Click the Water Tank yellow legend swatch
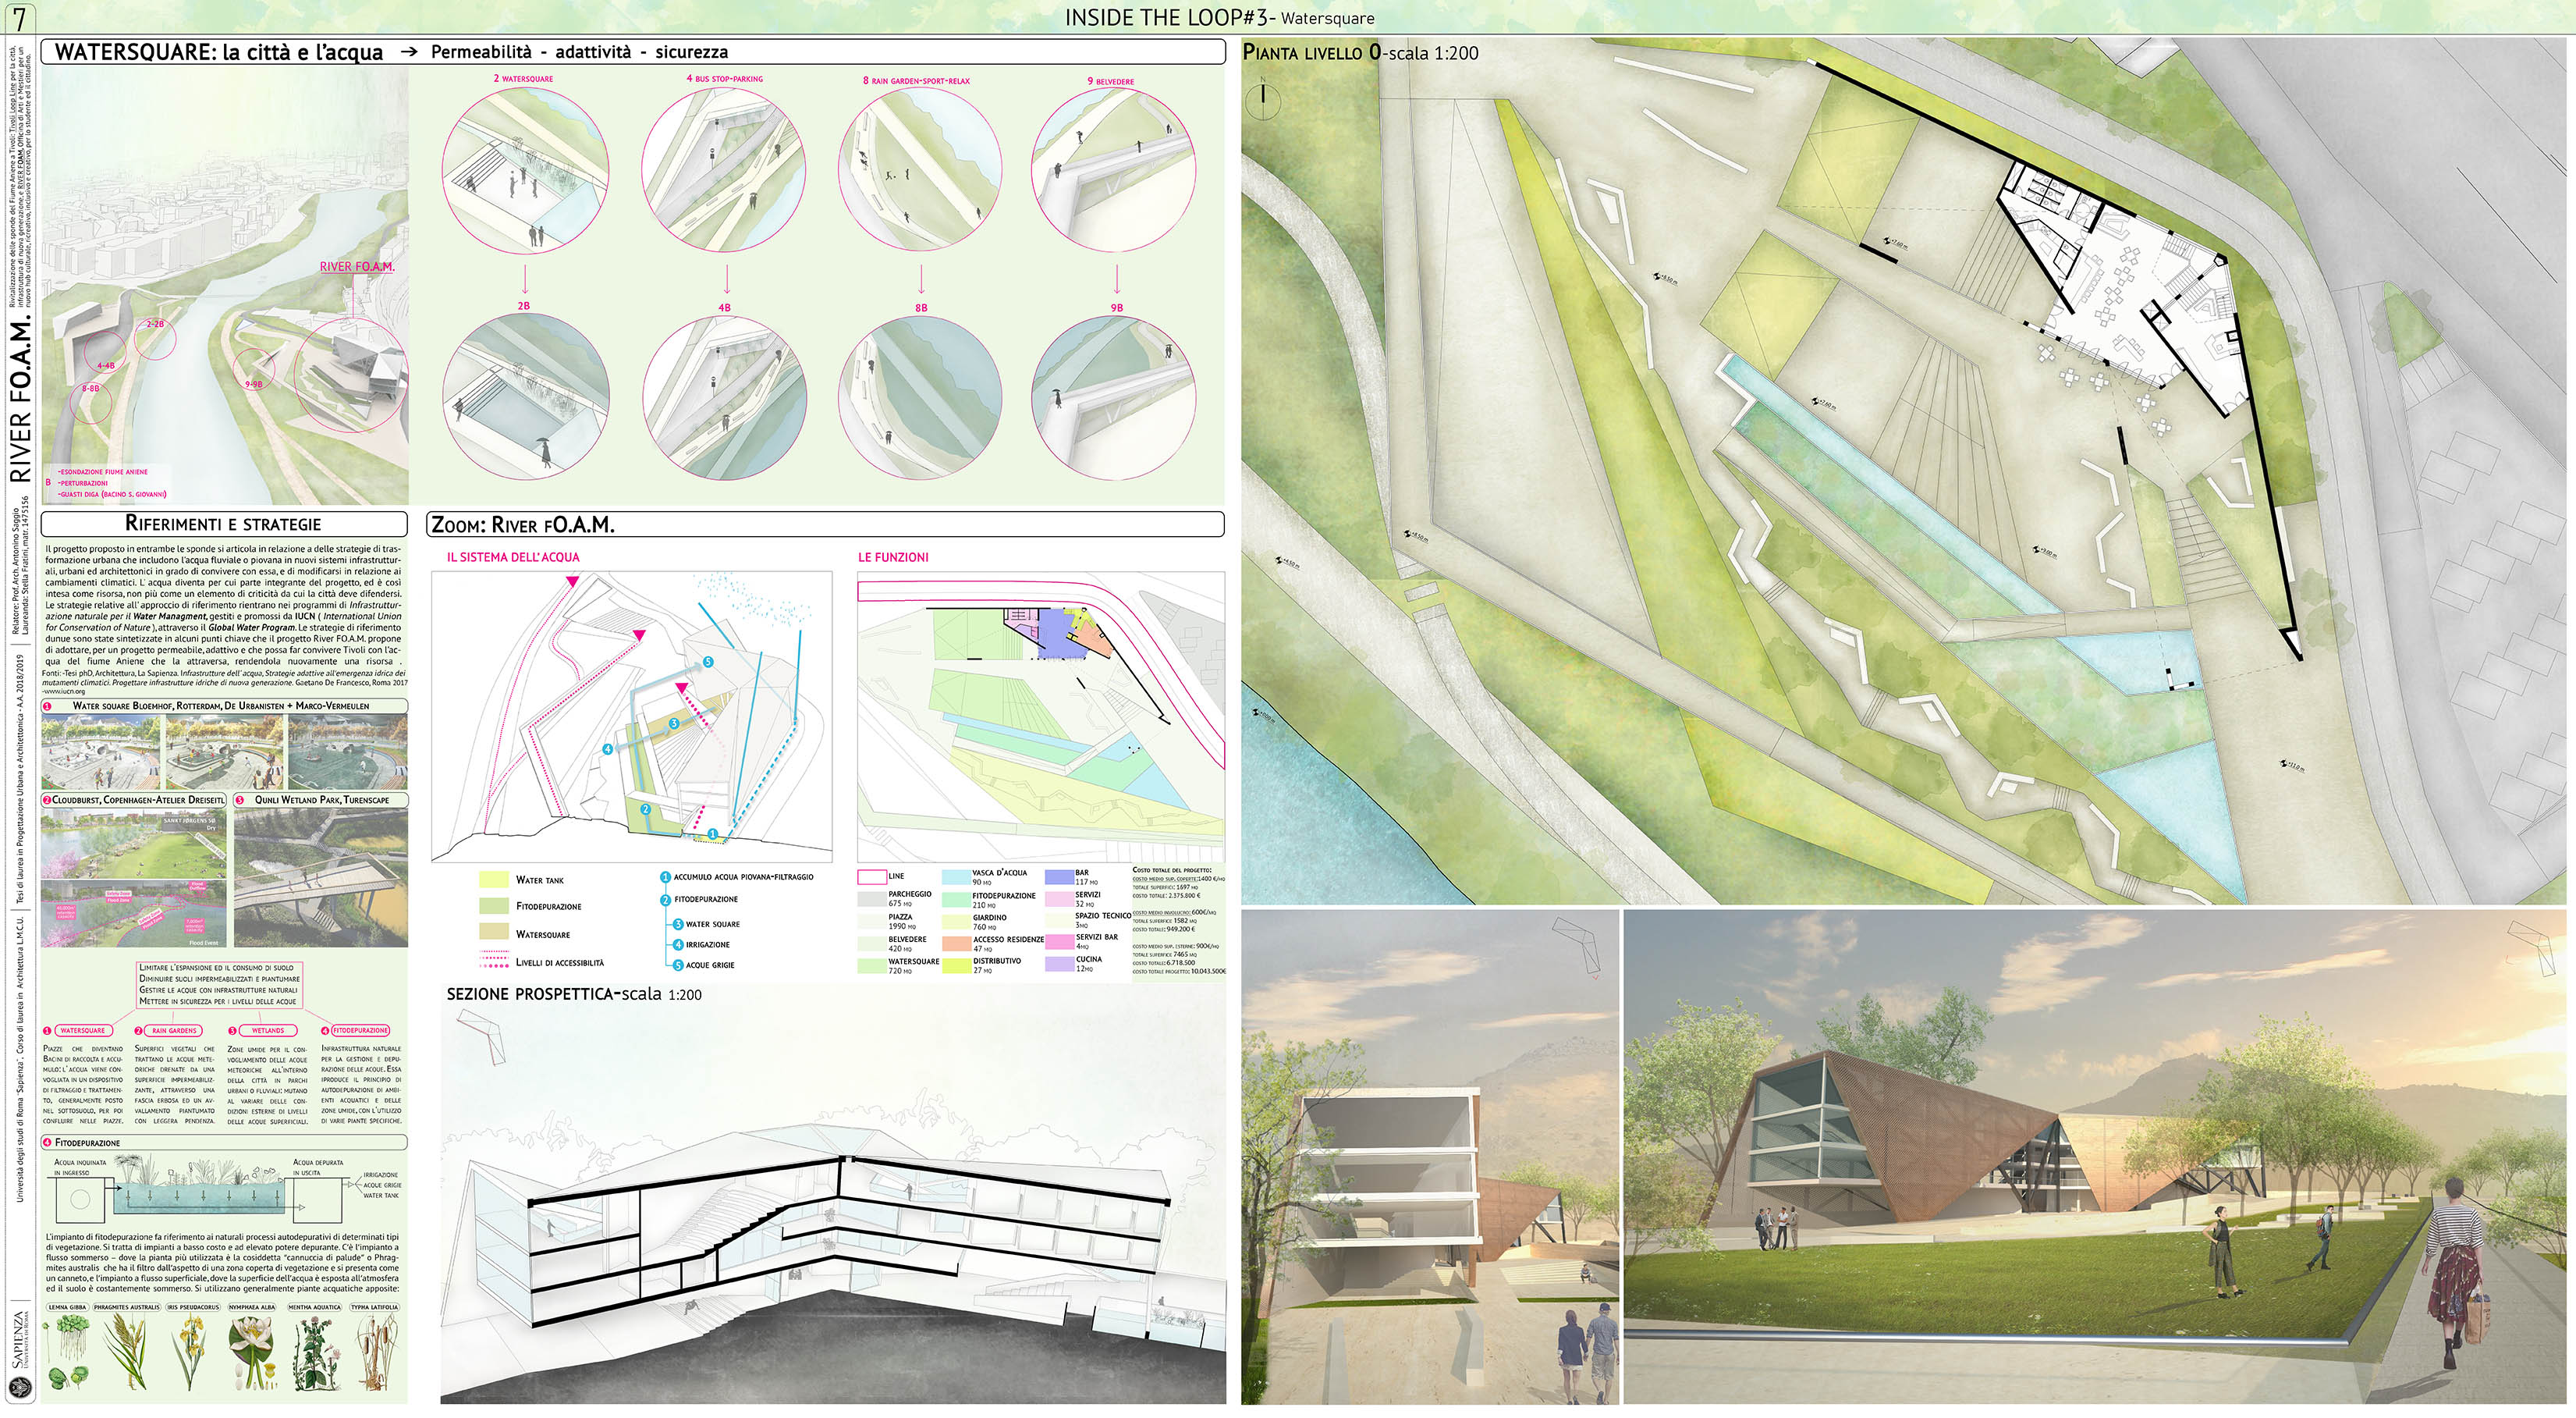The height and width of the screenshot is (1418, 2576). [x=494, y=880]
